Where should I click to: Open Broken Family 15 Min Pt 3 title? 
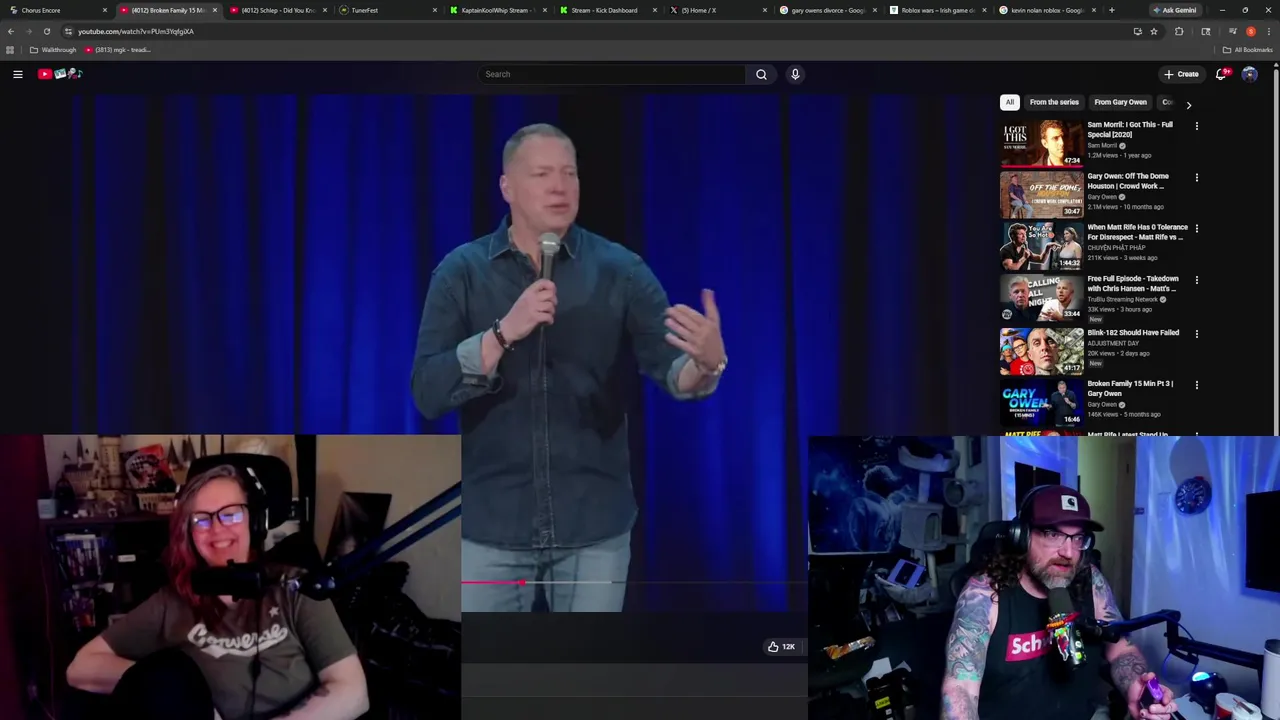click(x=1130, y=388)
